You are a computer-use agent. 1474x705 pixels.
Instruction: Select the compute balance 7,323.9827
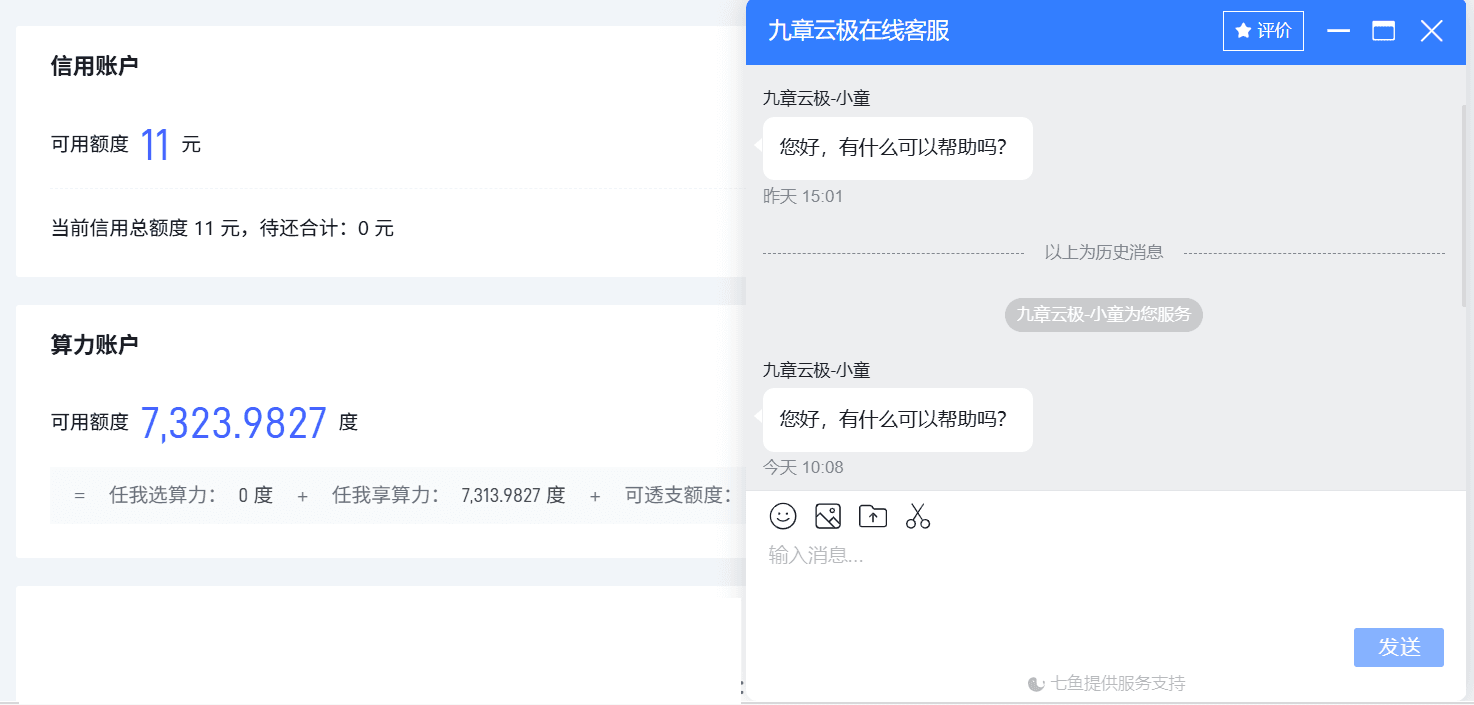coord(234,423)
